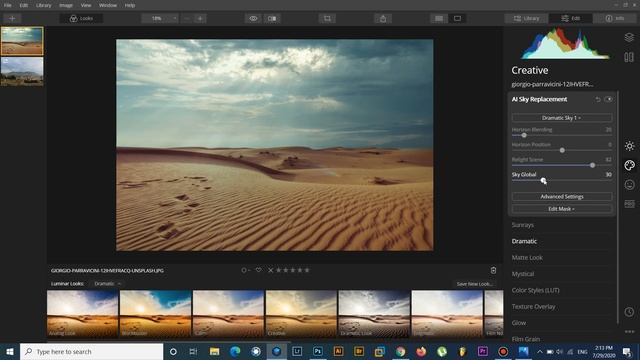Click the Sky Global slider handle
This screenshot has width=640, height=360.
click(543, 180)
